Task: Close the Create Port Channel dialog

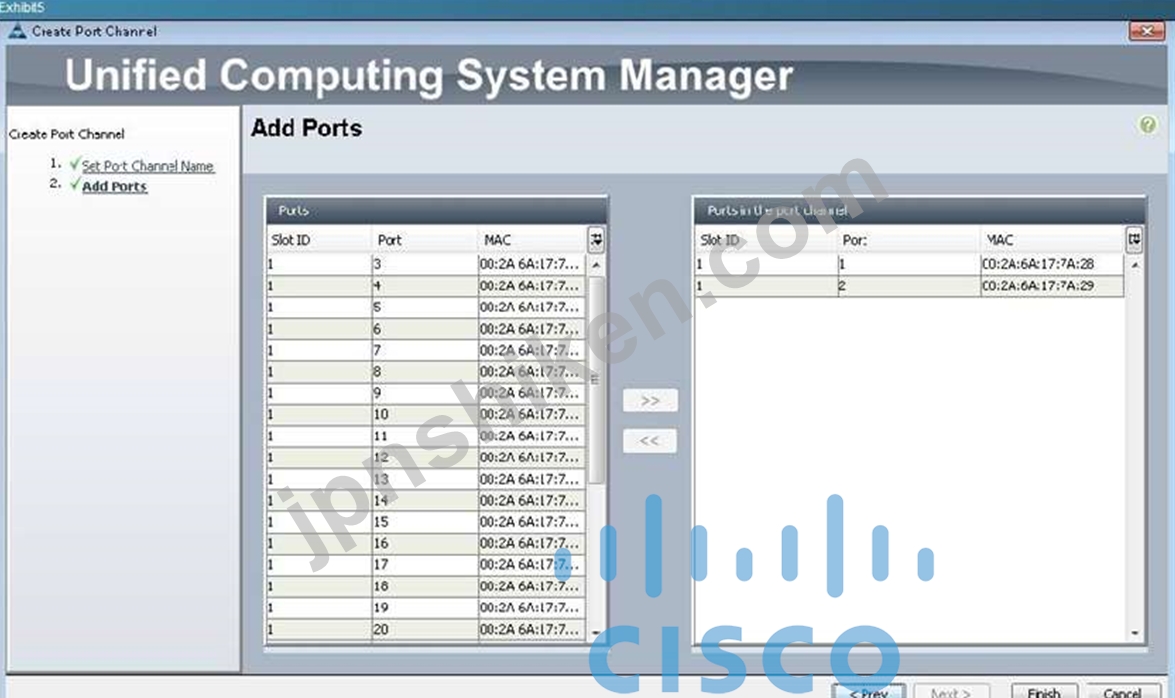Action: [1147, 31]
